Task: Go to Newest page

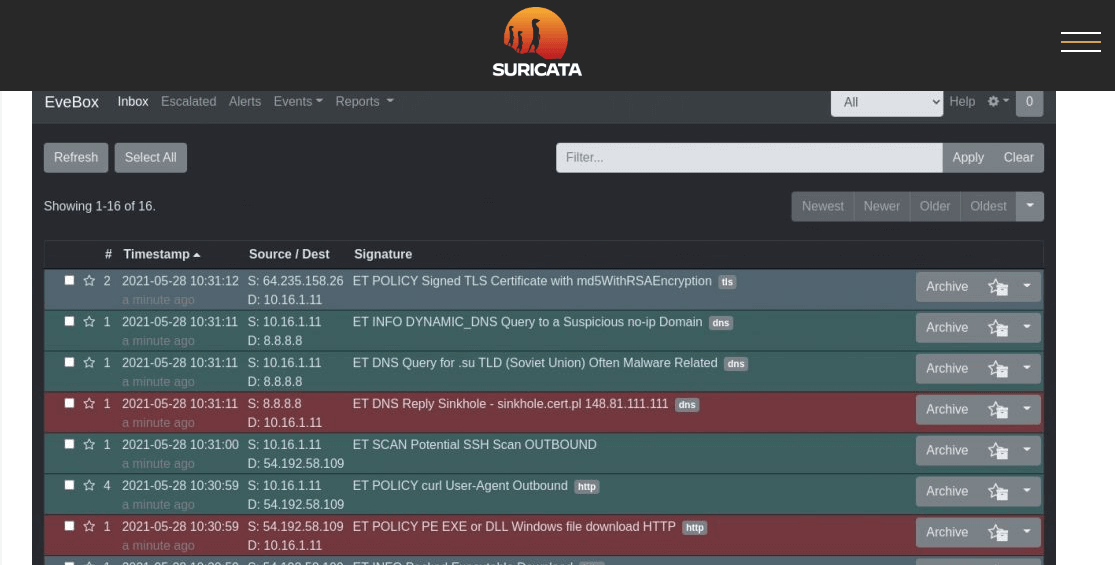Action: pos(823,206)
